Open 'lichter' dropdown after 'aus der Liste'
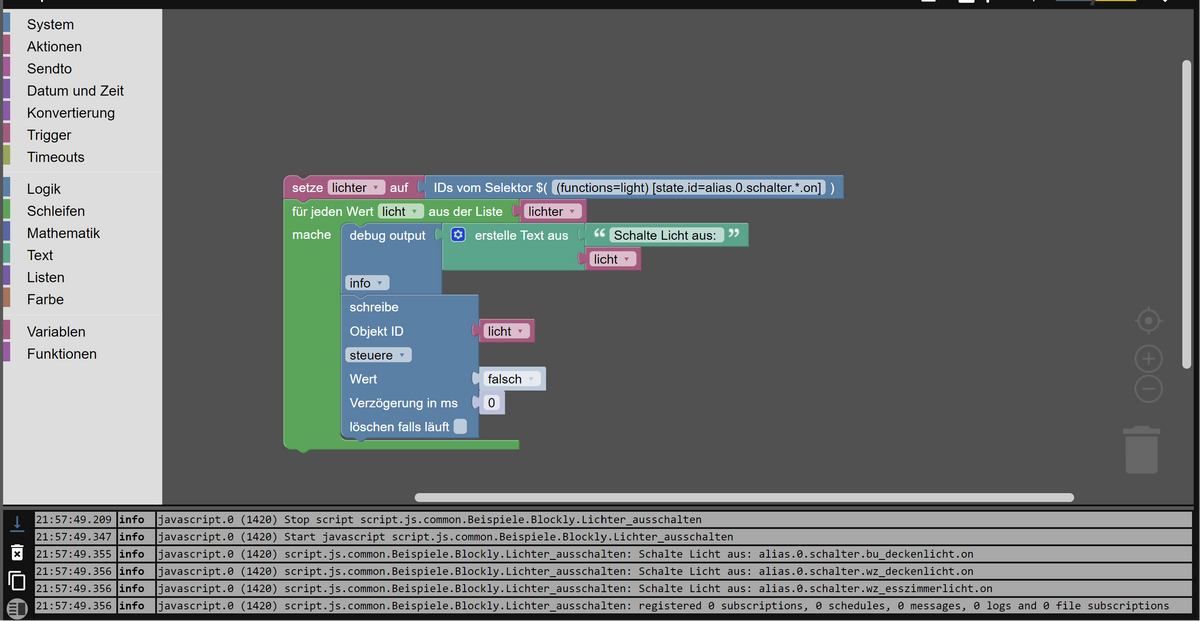This screenshot has width=1200, height=621. click(x=553, y=211)
